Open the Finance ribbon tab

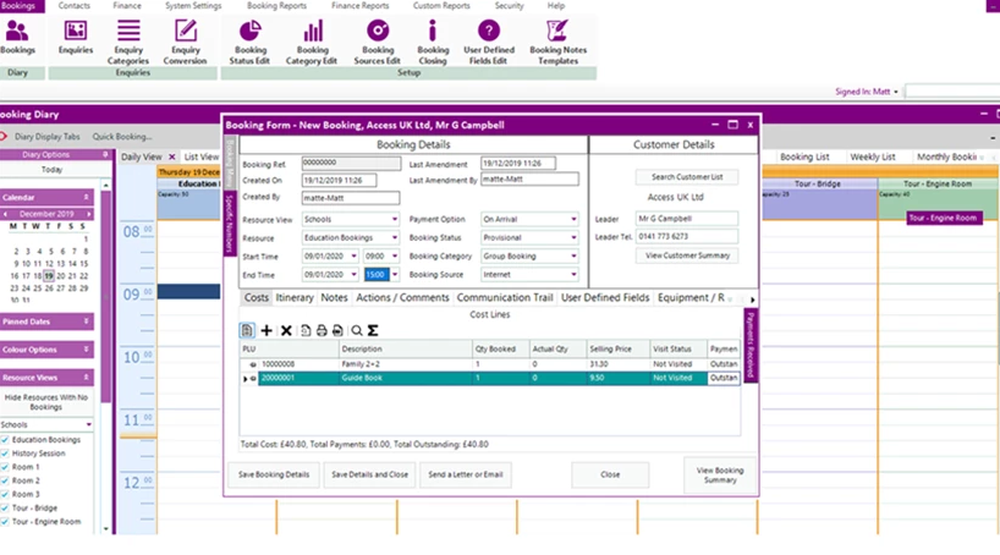pyautogui.click(x=127, y=6)
